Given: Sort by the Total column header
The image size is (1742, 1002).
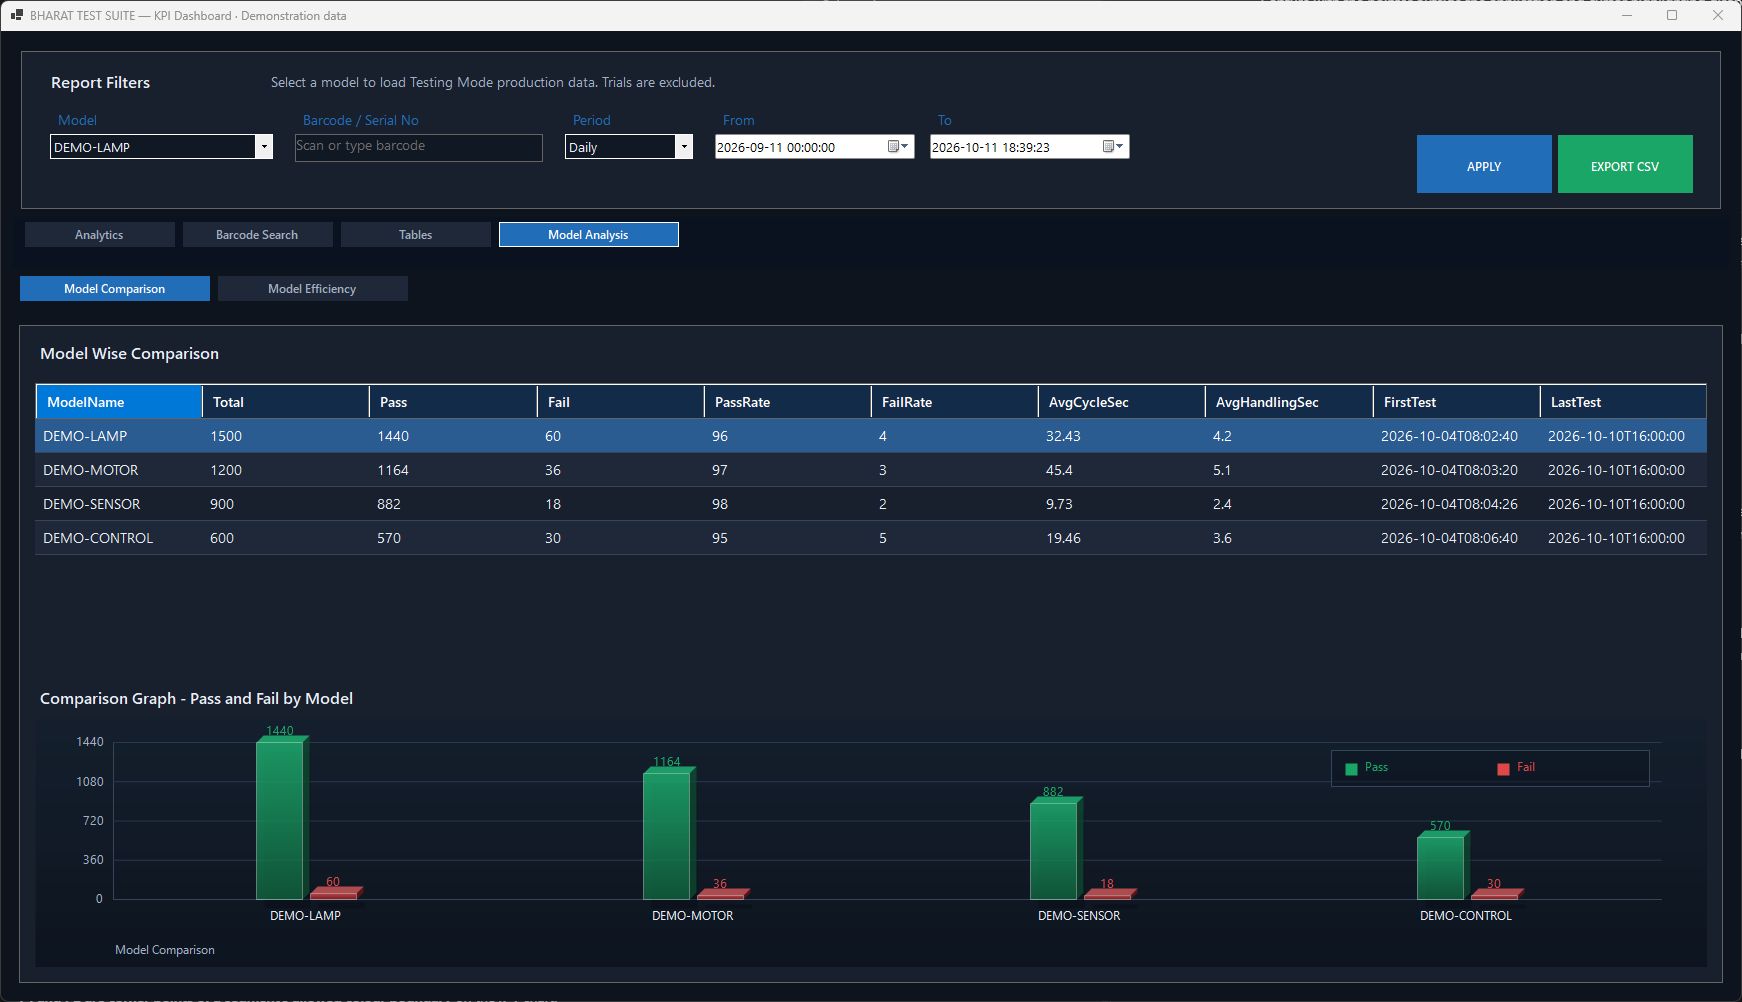Looking at the screenshot, I should click(x=286, y=402).
